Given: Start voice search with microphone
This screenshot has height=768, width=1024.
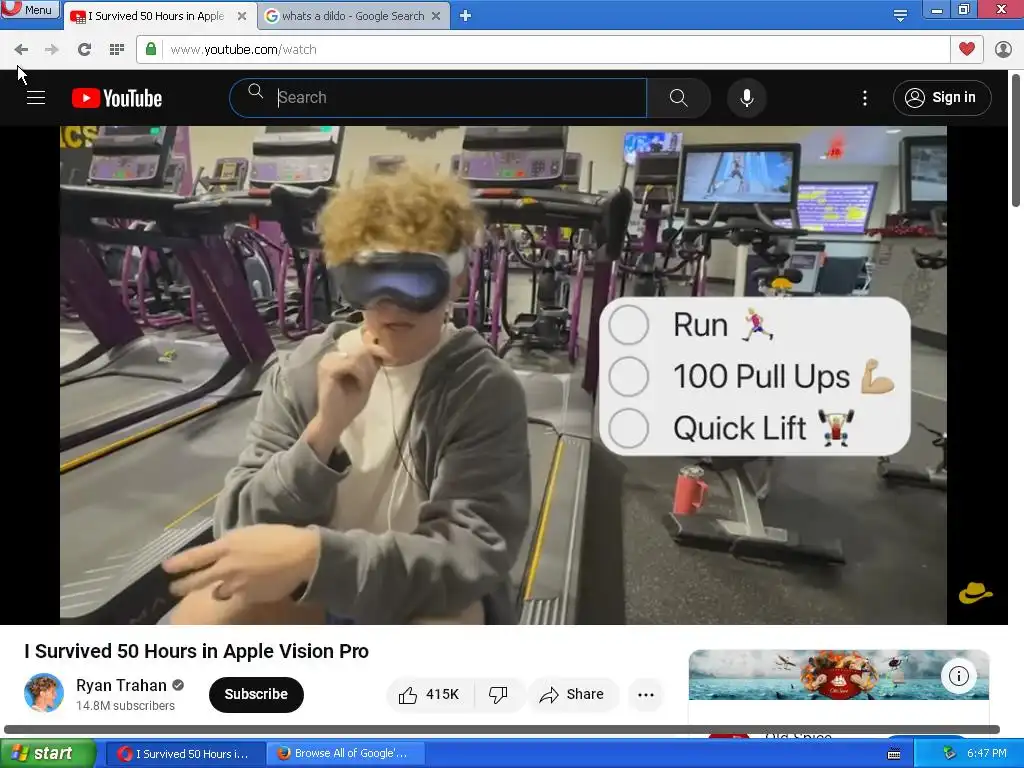Looking at the screenshot, I should pos(746,98).
